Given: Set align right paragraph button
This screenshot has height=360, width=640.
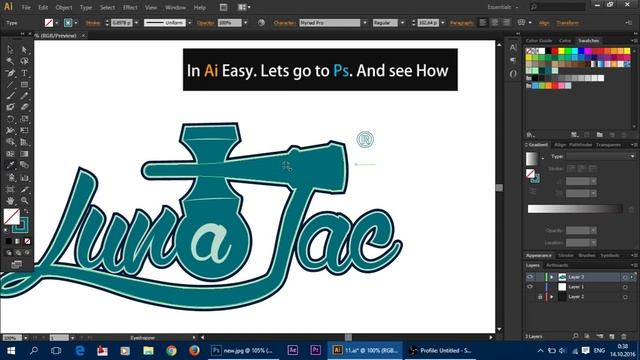Looking at the screenshot, I should tap(506, 23).
